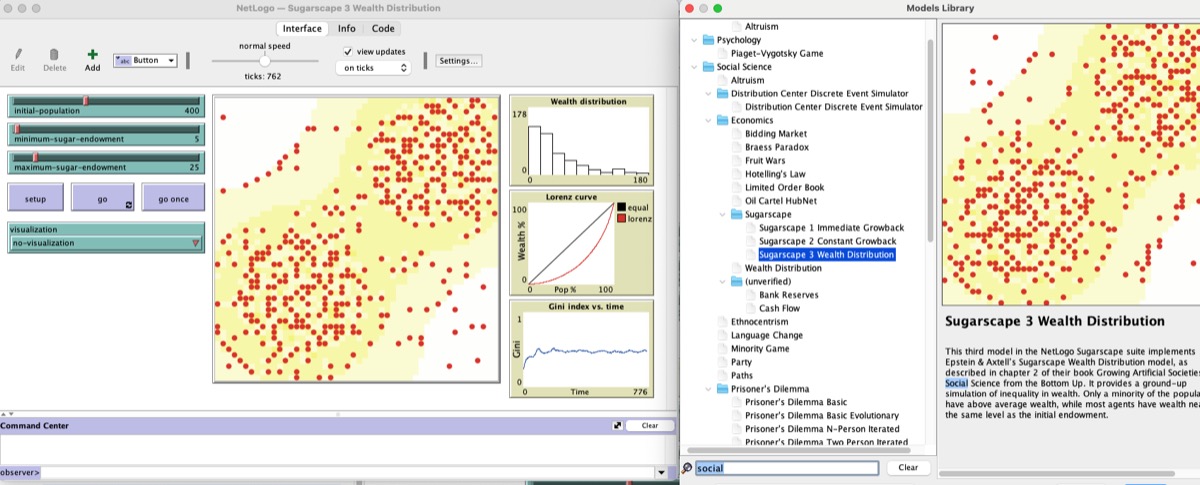Screen dimensions: 1200x485
Task: Toggle the 'view updates' checkbox
Action: (x=347, y=51)
